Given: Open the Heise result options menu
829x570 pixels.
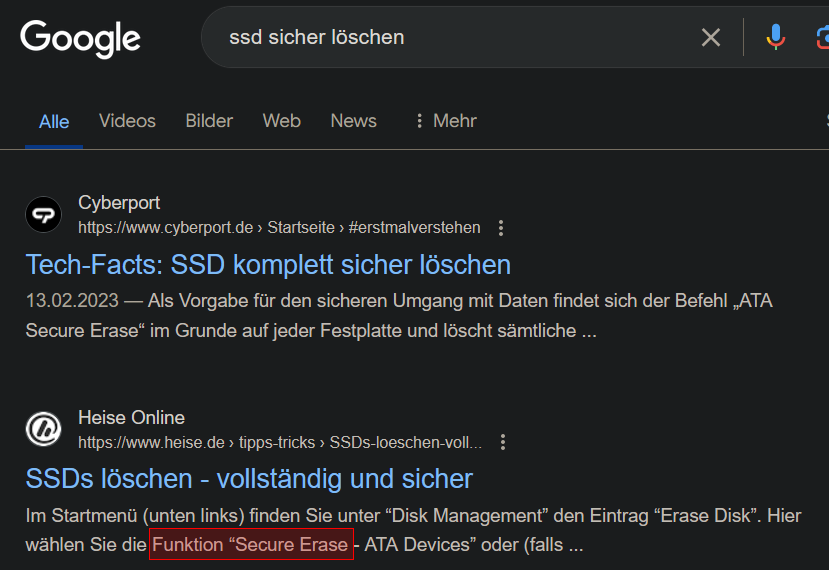Looking at the screenshot, I should click(x=503, y=442).
